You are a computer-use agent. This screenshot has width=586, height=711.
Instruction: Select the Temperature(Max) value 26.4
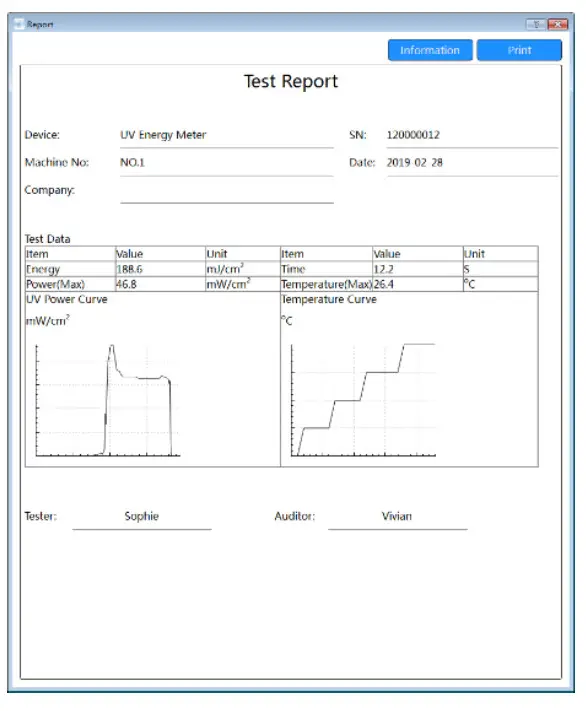point(418,284)
